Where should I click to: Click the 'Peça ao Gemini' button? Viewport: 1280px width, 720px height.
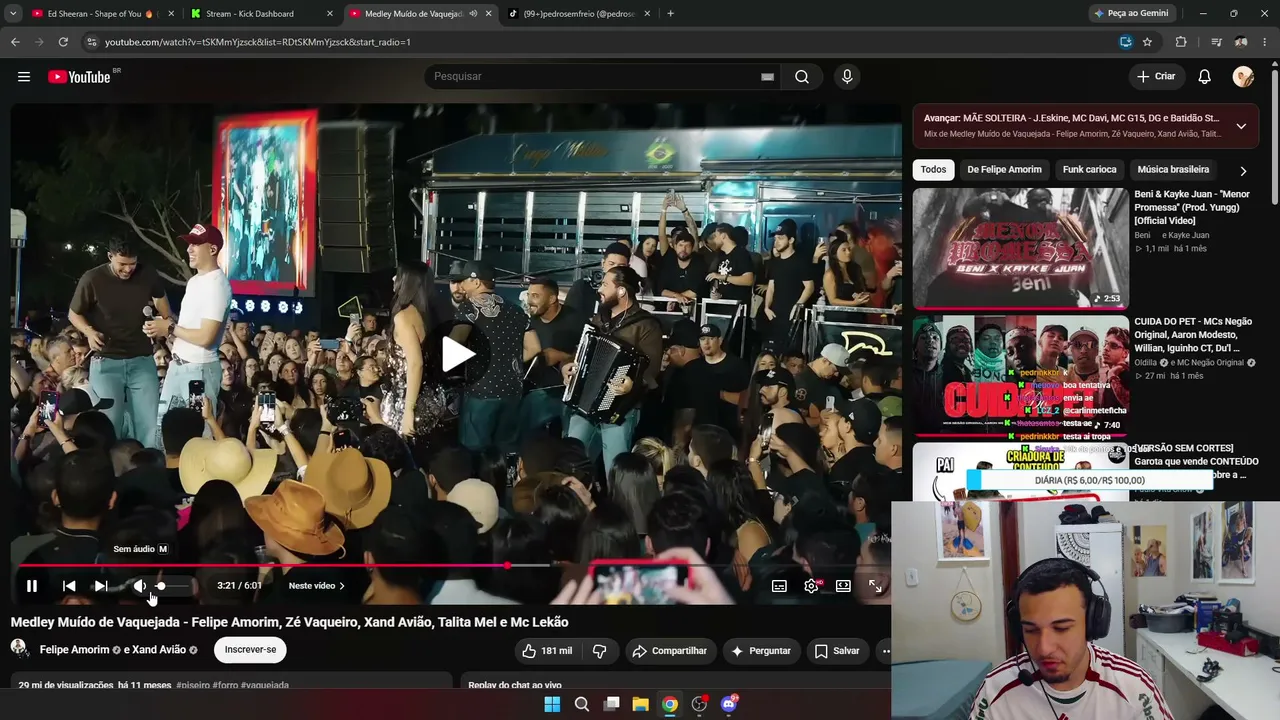(1132, 14)
